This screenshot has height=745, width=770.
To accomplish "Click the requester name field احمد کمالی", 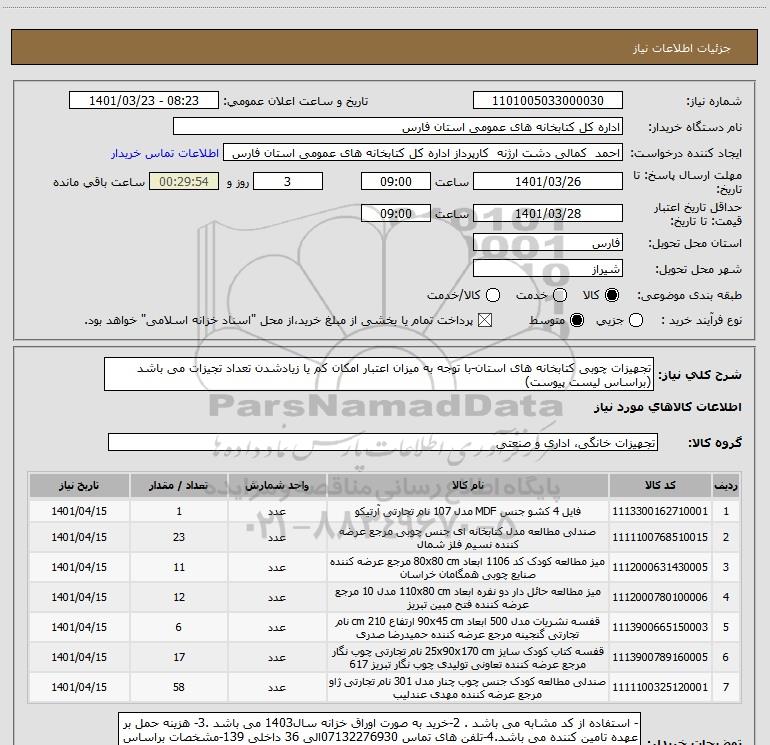I will tap(423, 153).
